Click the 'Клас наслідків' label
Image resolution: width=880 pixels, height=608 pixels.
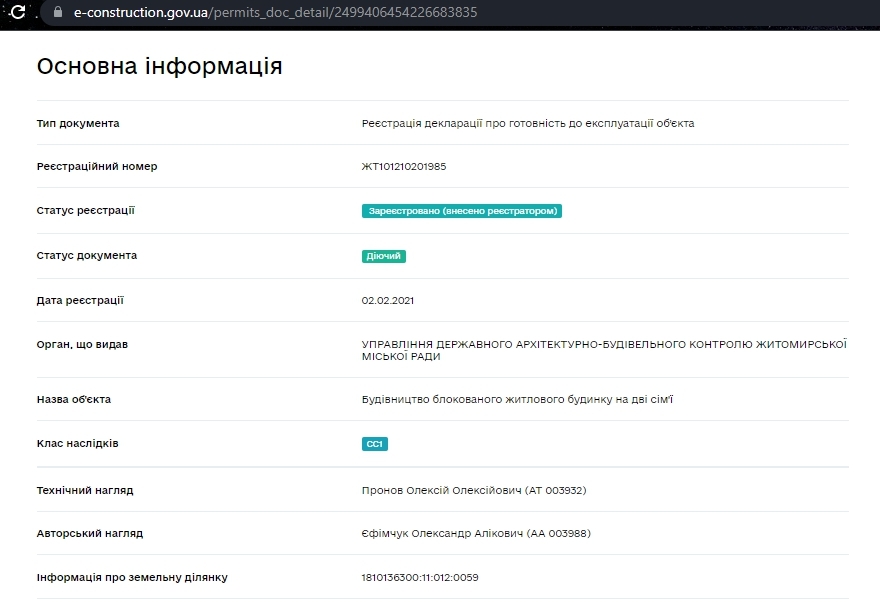tap(77, 444)
